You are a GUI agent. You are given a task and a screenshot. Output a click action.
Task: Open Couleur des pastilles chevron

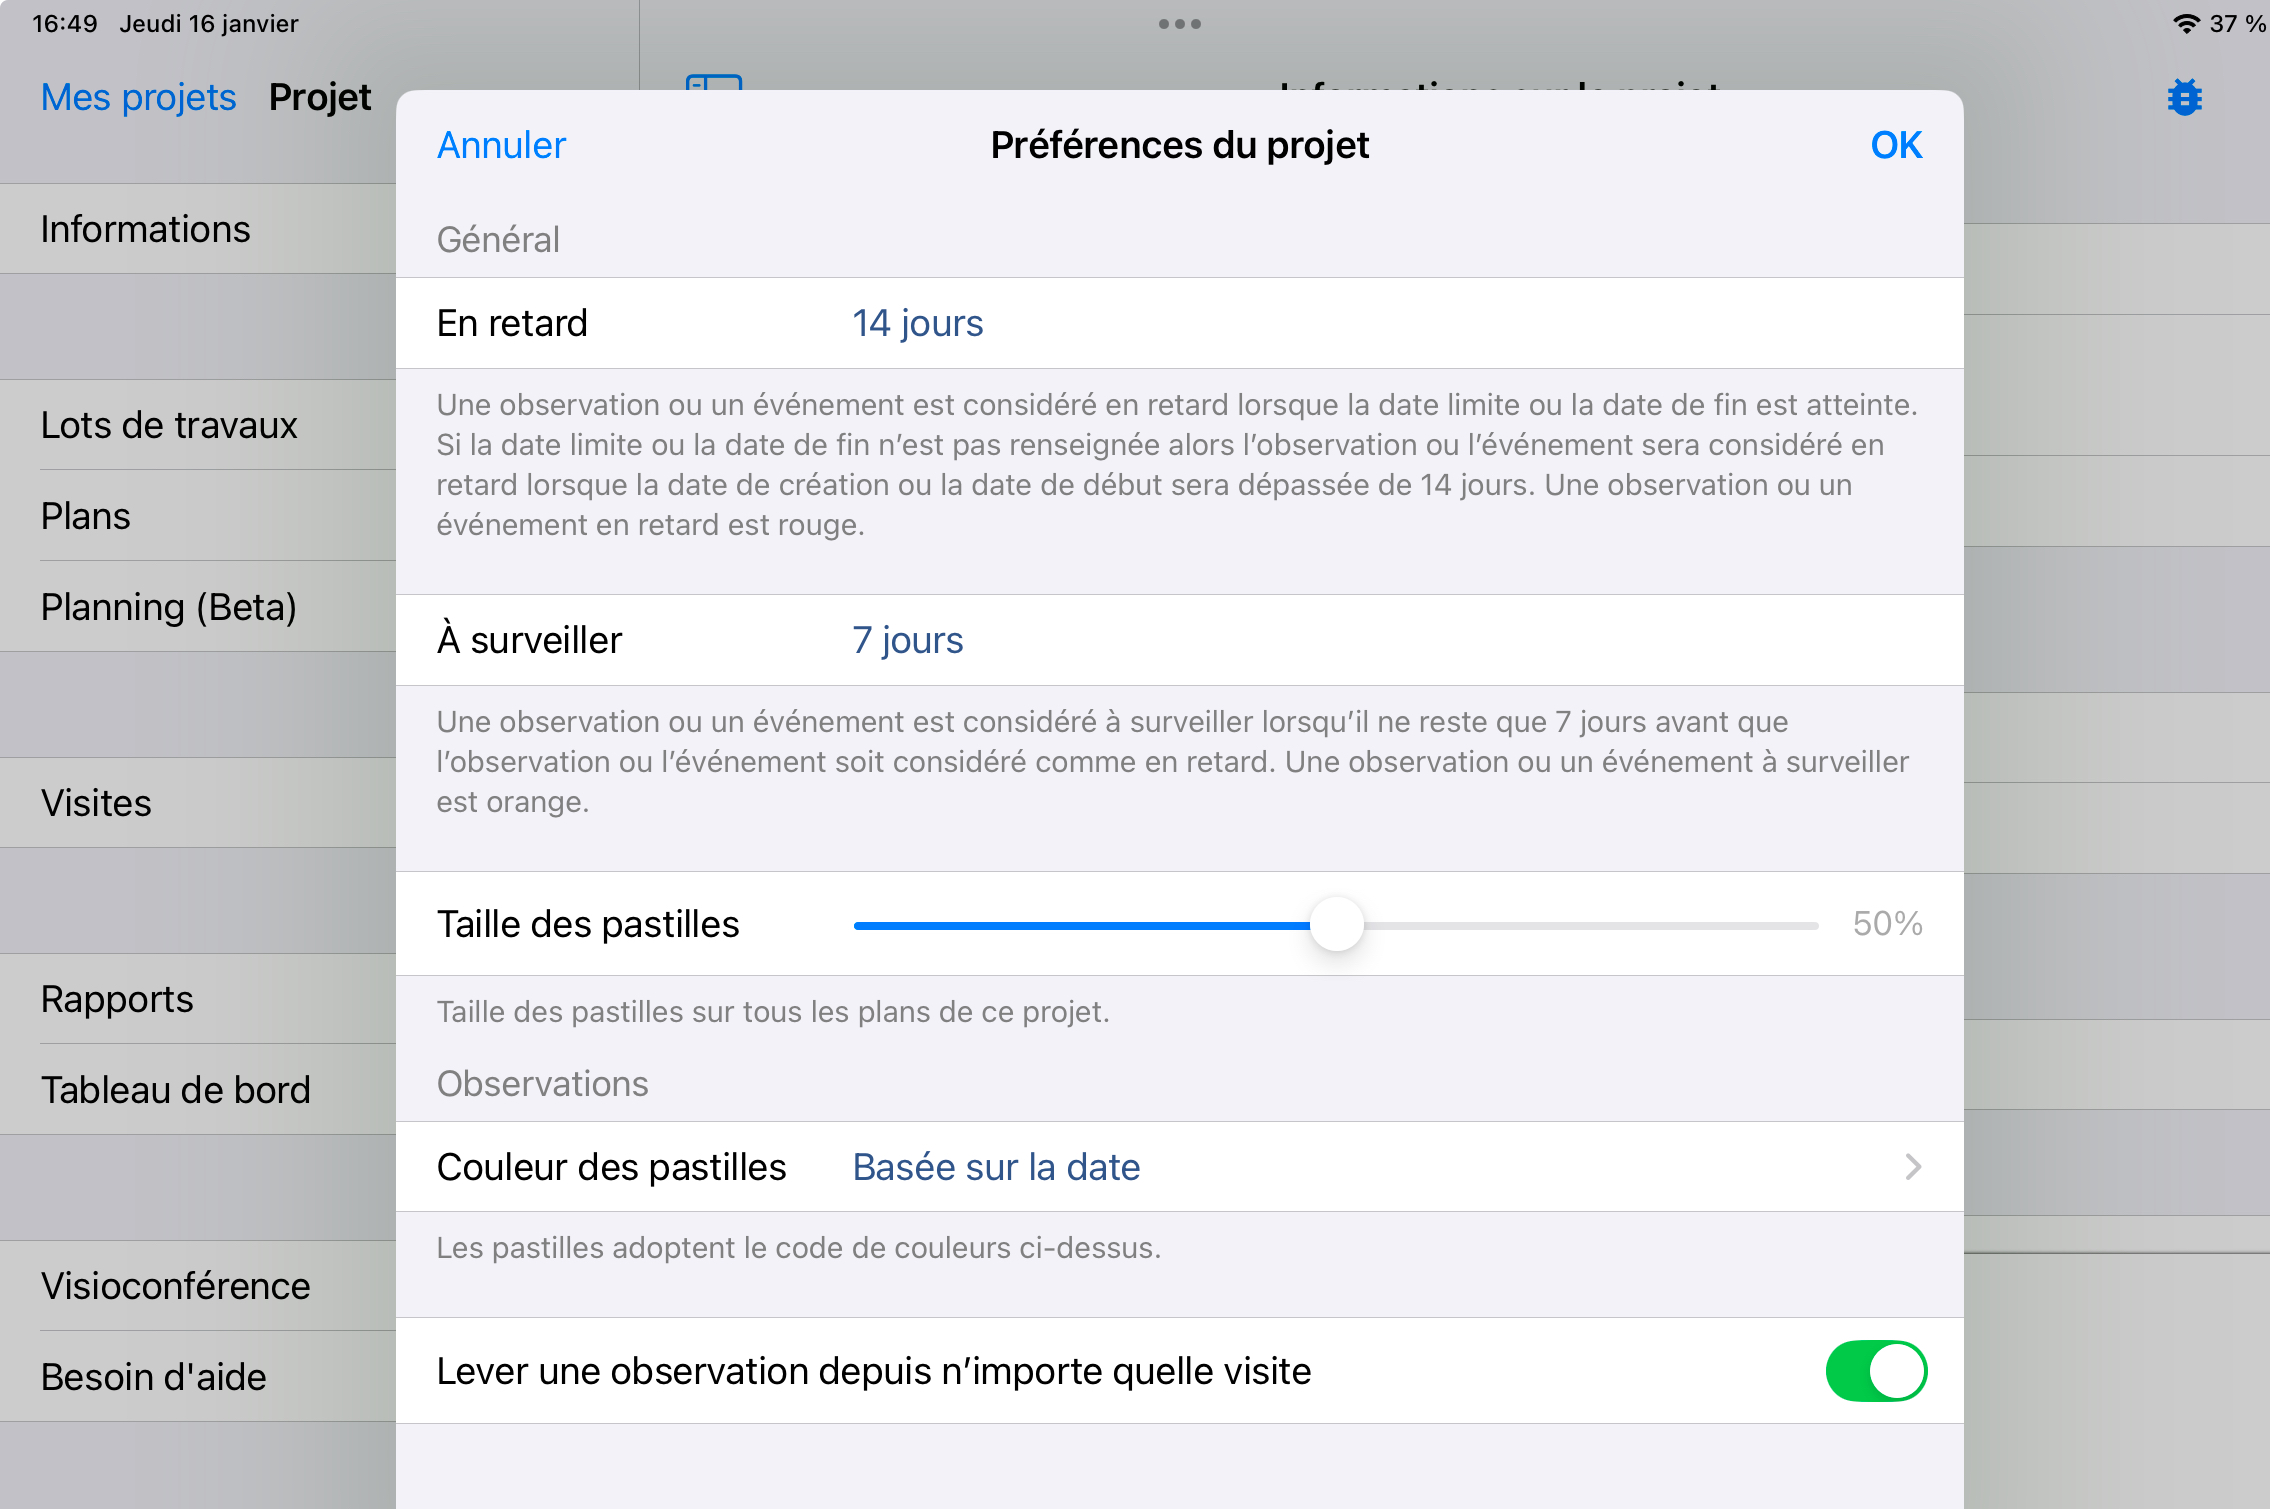(1913, 1167)
